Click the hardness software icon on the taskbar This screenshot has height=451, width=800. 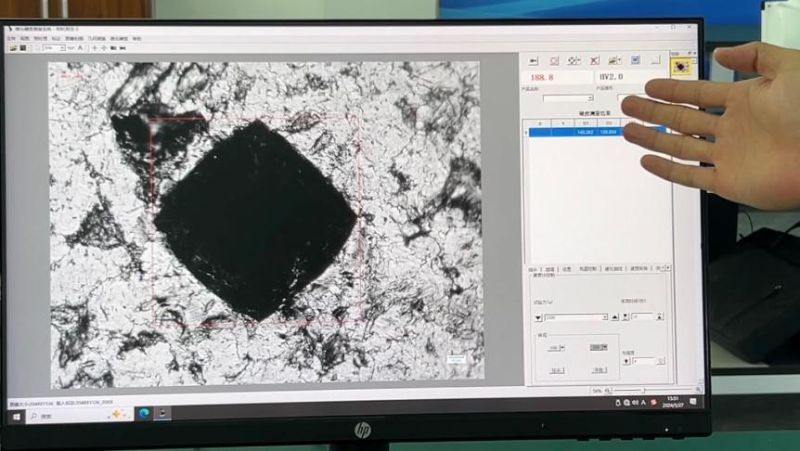point(163,413)
